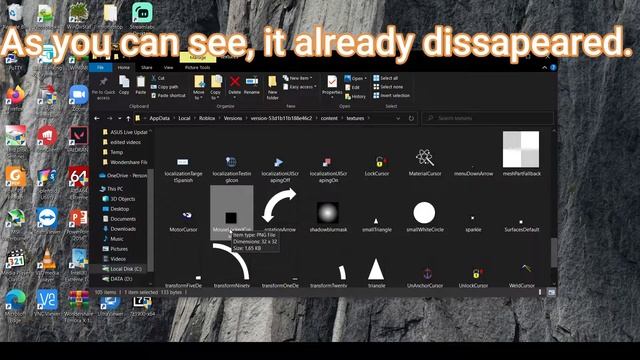This screenshot has width=640, height=360.
Task: Select the smallWhiteCircle file
Action: coord(425,217)
